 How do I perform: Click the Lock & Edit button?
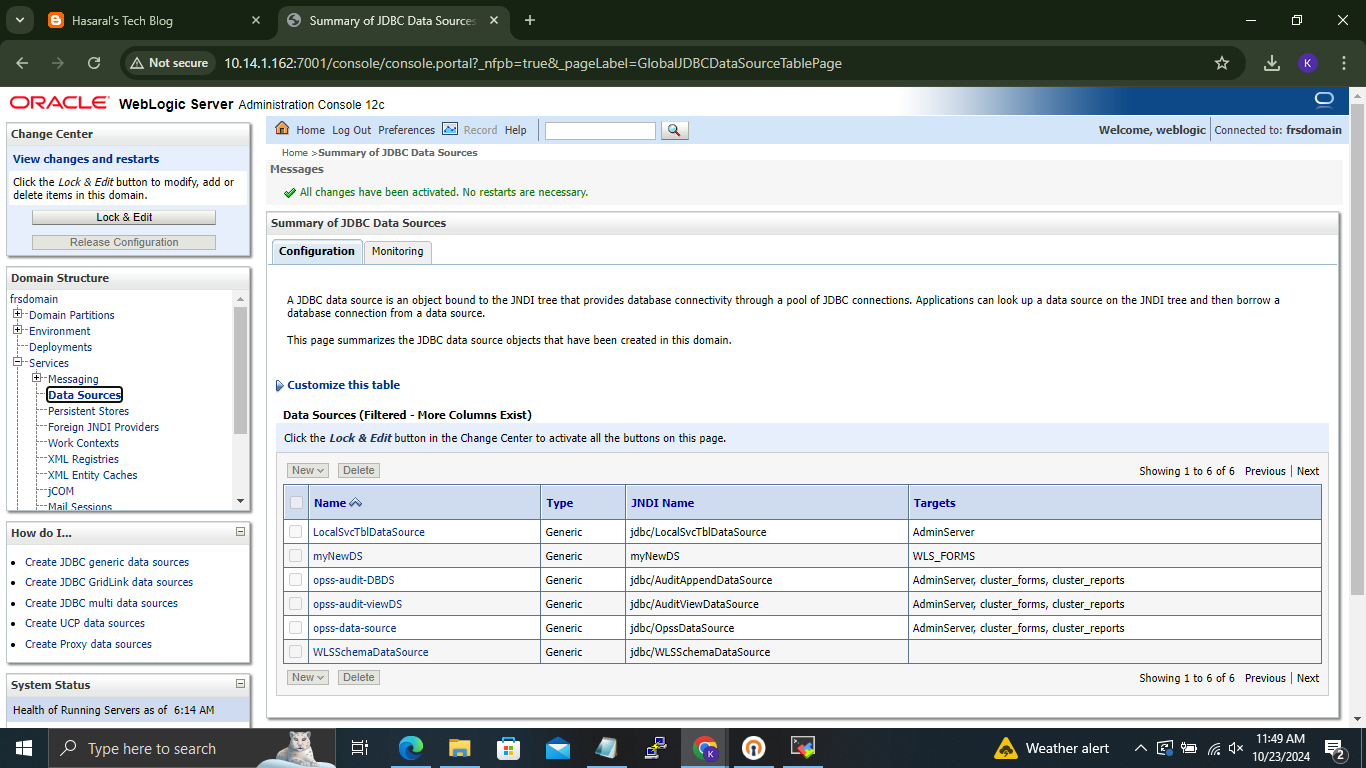pos(124,217)
